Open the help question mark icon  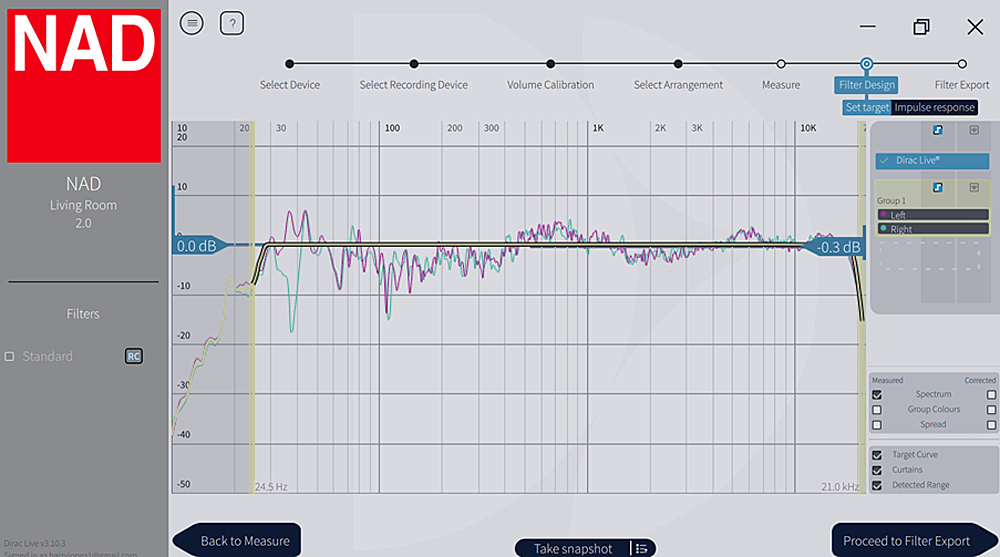(x=232, y=24)
